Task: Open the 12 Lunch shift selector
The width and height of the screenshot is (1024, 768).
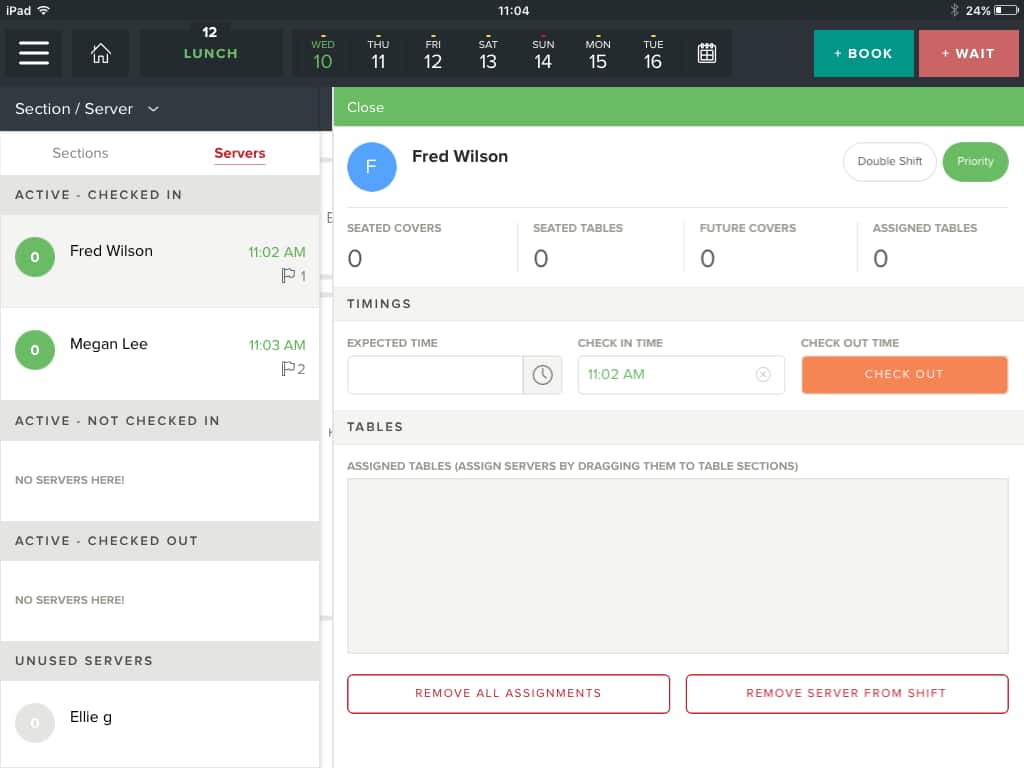Action: pos(210,53)
